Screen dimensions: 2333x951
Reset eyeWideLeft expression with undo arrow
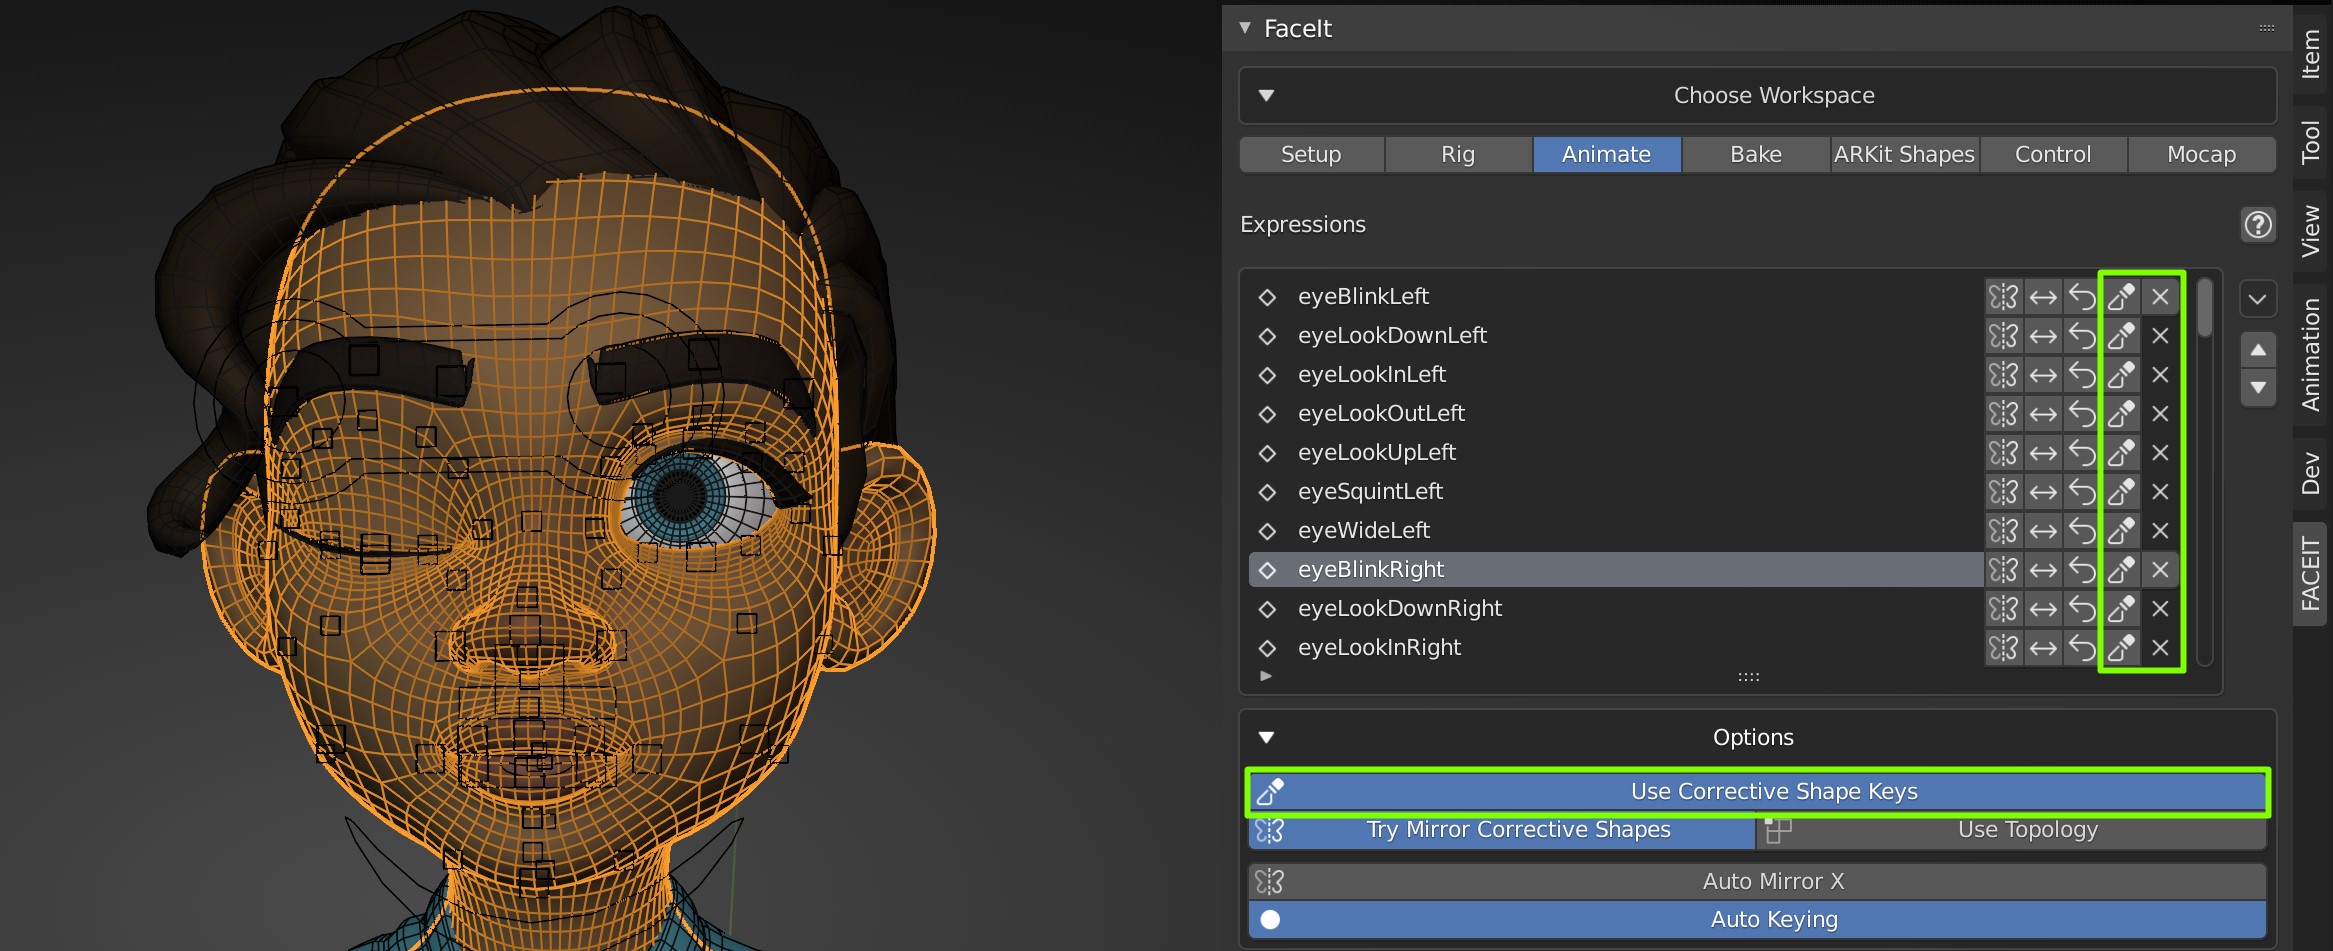(x=2081, y=531)
